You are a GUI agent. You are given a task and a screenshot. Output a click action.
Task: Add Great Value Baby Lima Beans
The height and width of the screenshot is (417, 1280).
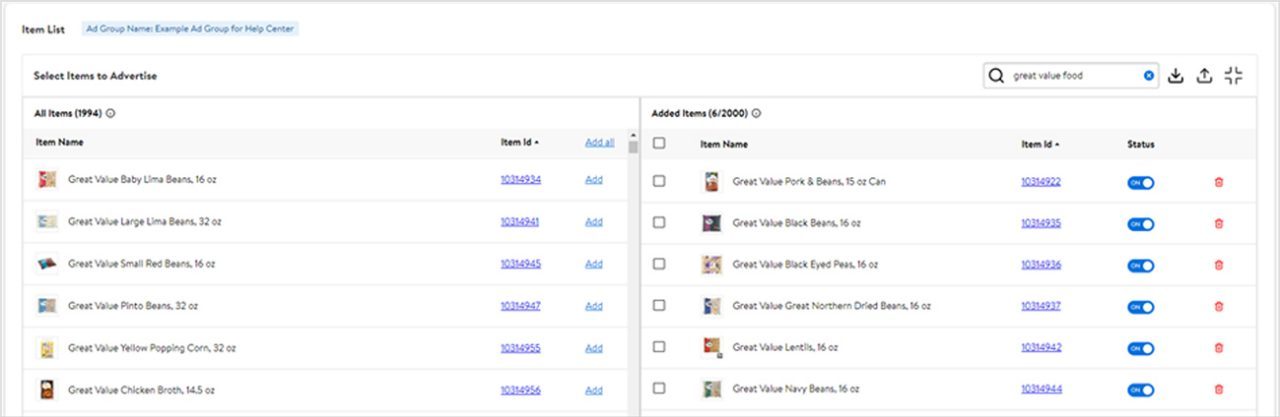coord(594,180)
